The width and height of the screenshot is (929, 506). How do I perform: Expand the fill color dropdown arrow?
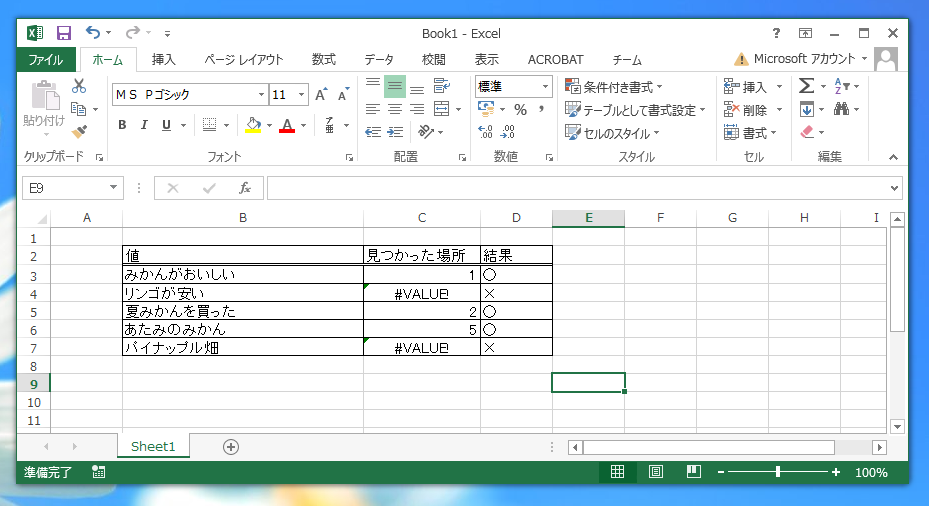269,126
